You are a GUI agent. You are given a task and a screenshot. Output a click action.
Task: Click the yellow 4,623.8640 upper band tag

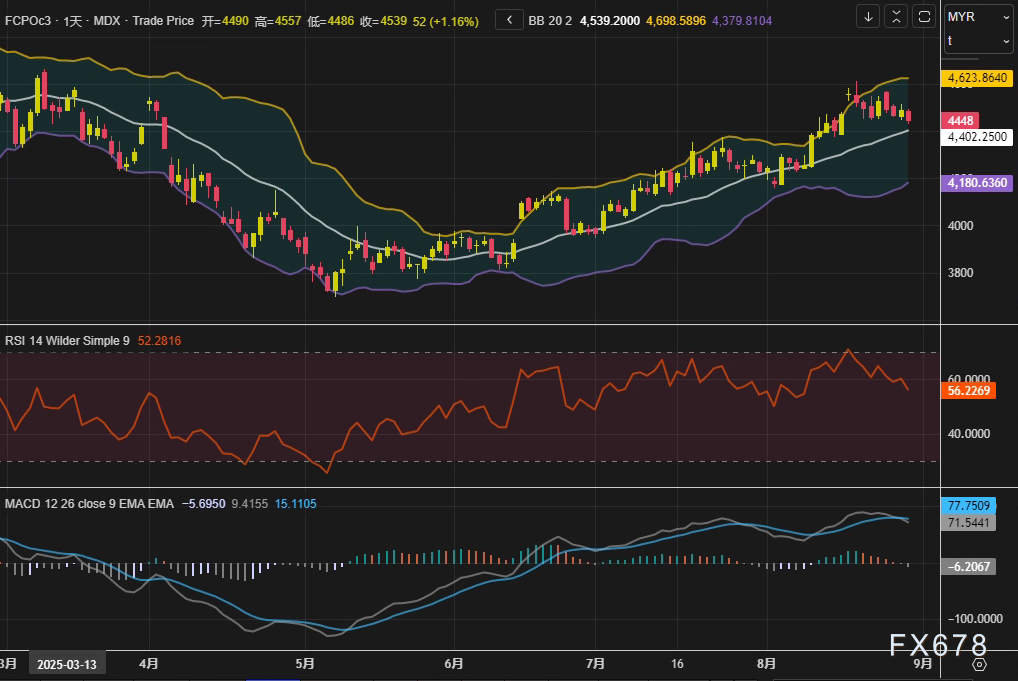coord(978,77)
